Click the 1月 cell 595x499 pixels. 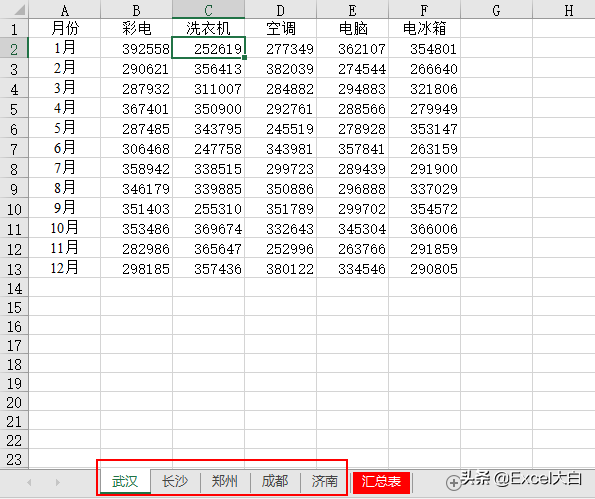point(65,48)
